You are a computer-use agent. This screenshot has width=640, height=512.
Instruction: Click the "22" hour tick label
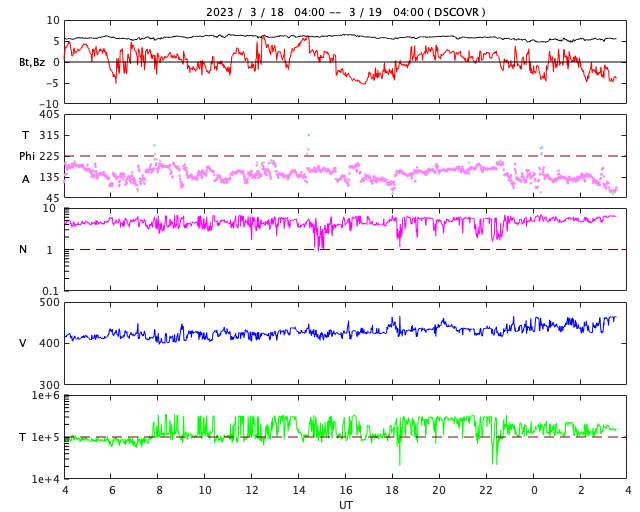point(486,490)
